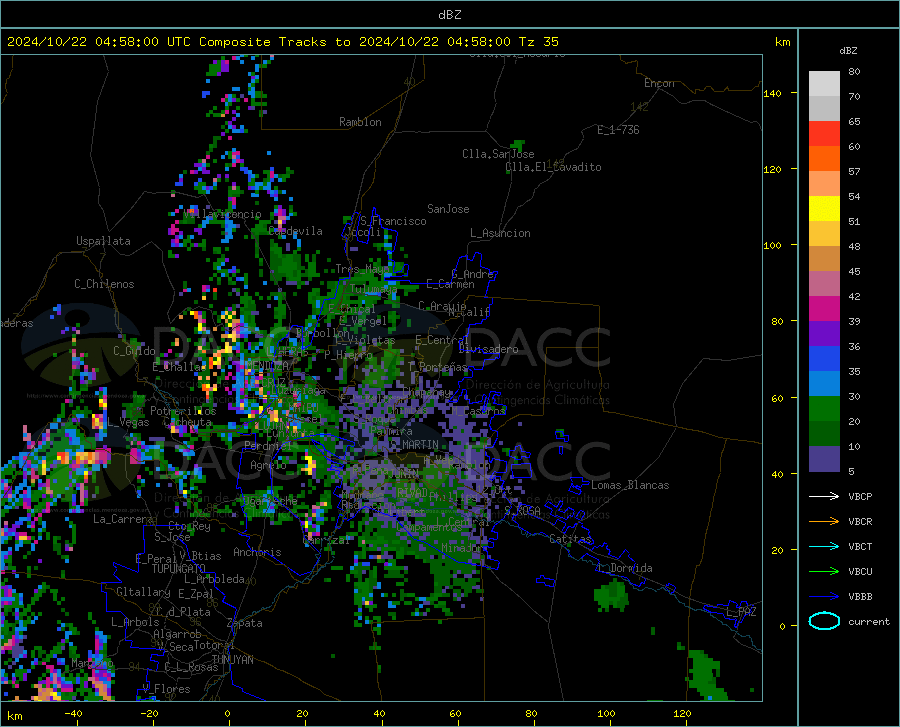Pick the magenta 39-42 dBZ swatch
Screen dimensions: 900x727
824,309
